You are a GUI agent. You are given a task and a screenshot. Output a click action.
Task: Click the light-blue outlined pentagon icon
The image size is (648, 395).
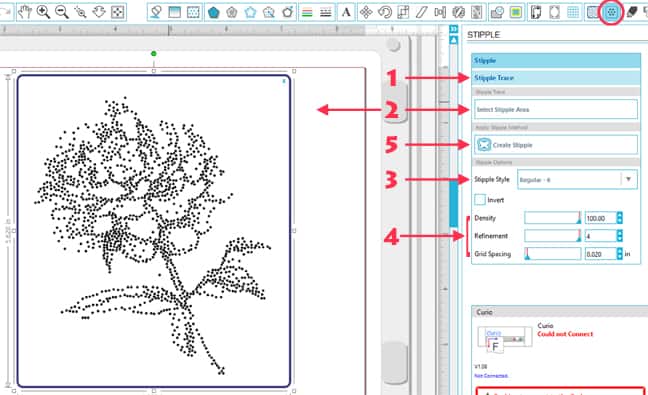click(250, 12)
